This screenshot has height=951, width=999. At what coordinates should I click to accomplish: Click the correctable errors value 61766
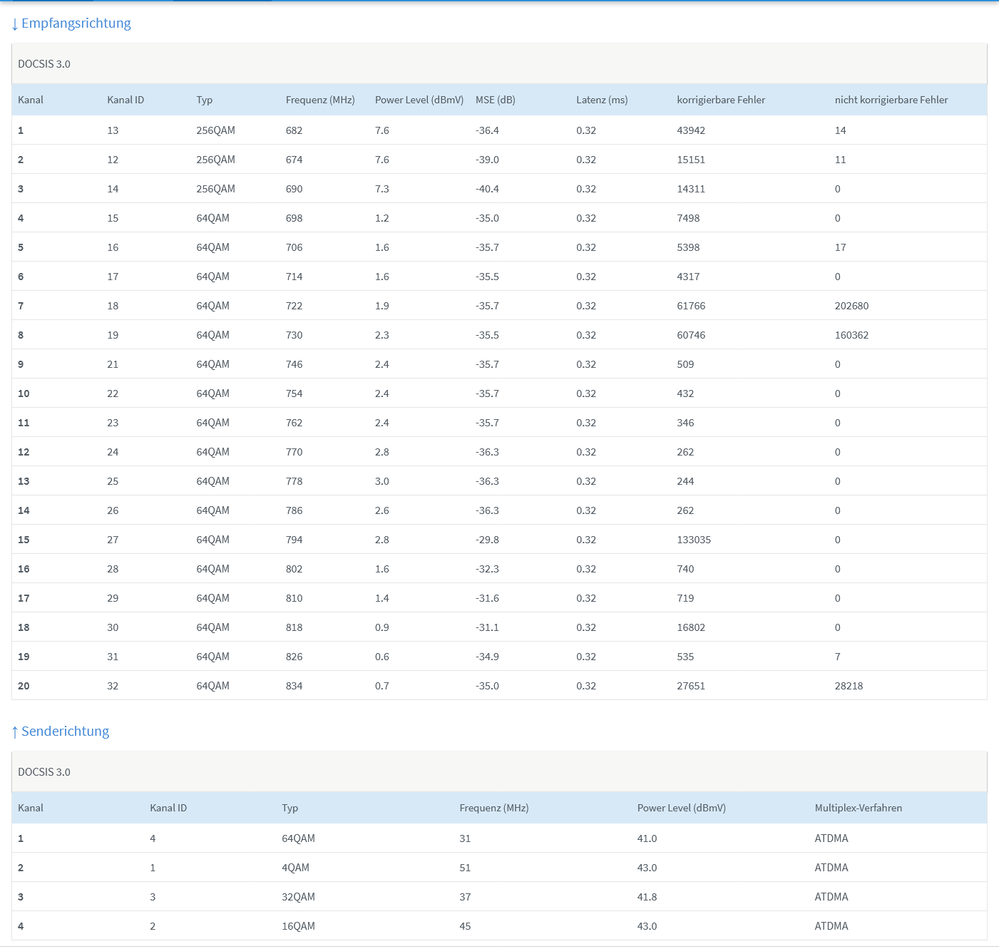click(x=691, y=306)
